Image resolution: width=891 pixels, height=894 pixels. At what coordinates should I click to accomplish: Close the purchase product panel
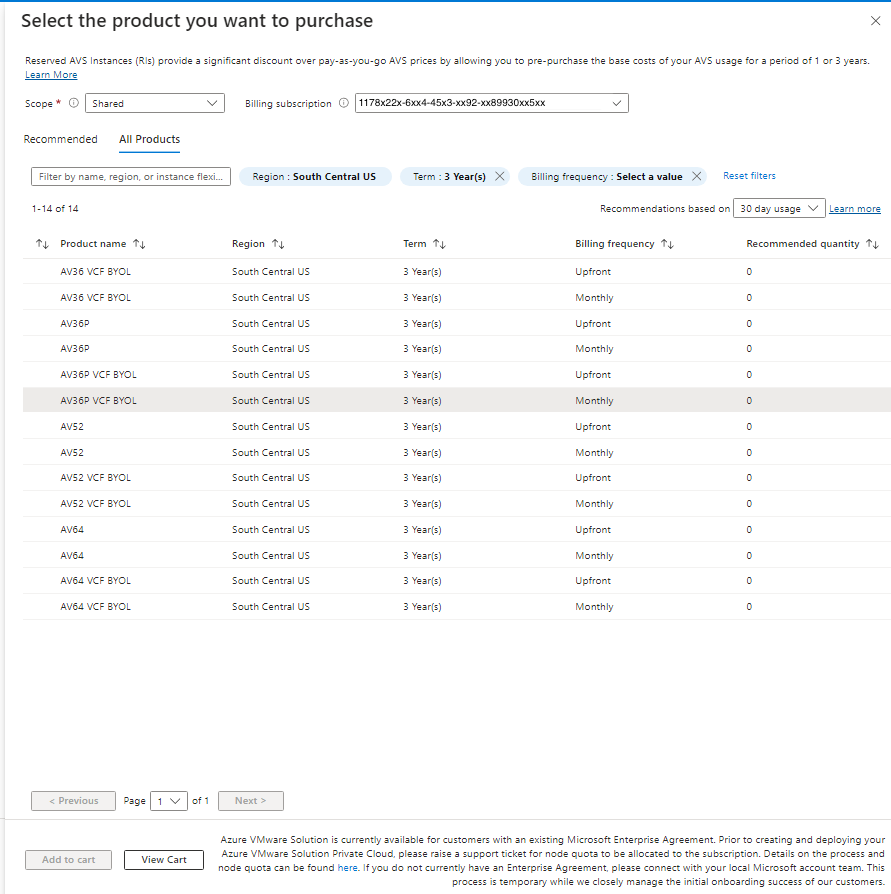(x=876, y=21)
